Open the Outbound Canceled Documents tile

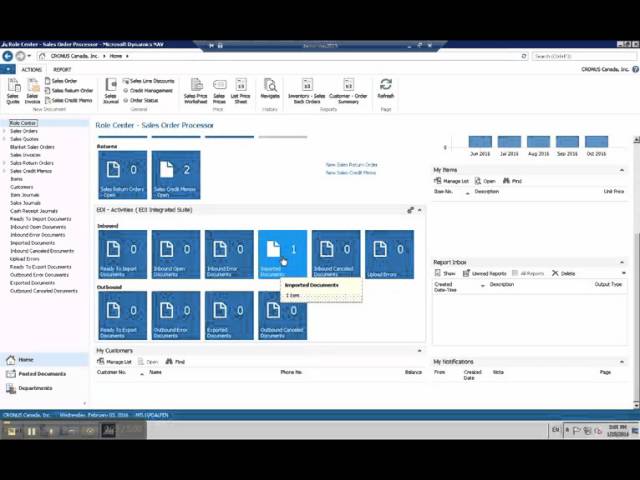(282, 316)
